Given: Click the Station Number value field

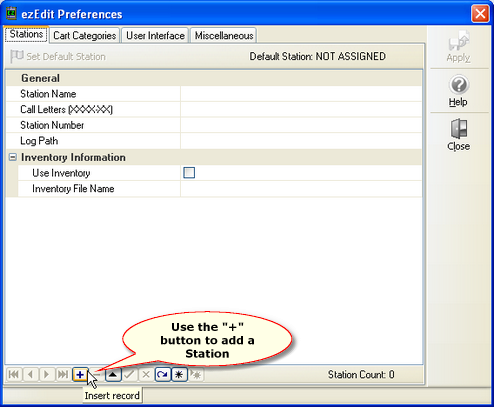Looking at the screenshot, I should click(301, 125).
